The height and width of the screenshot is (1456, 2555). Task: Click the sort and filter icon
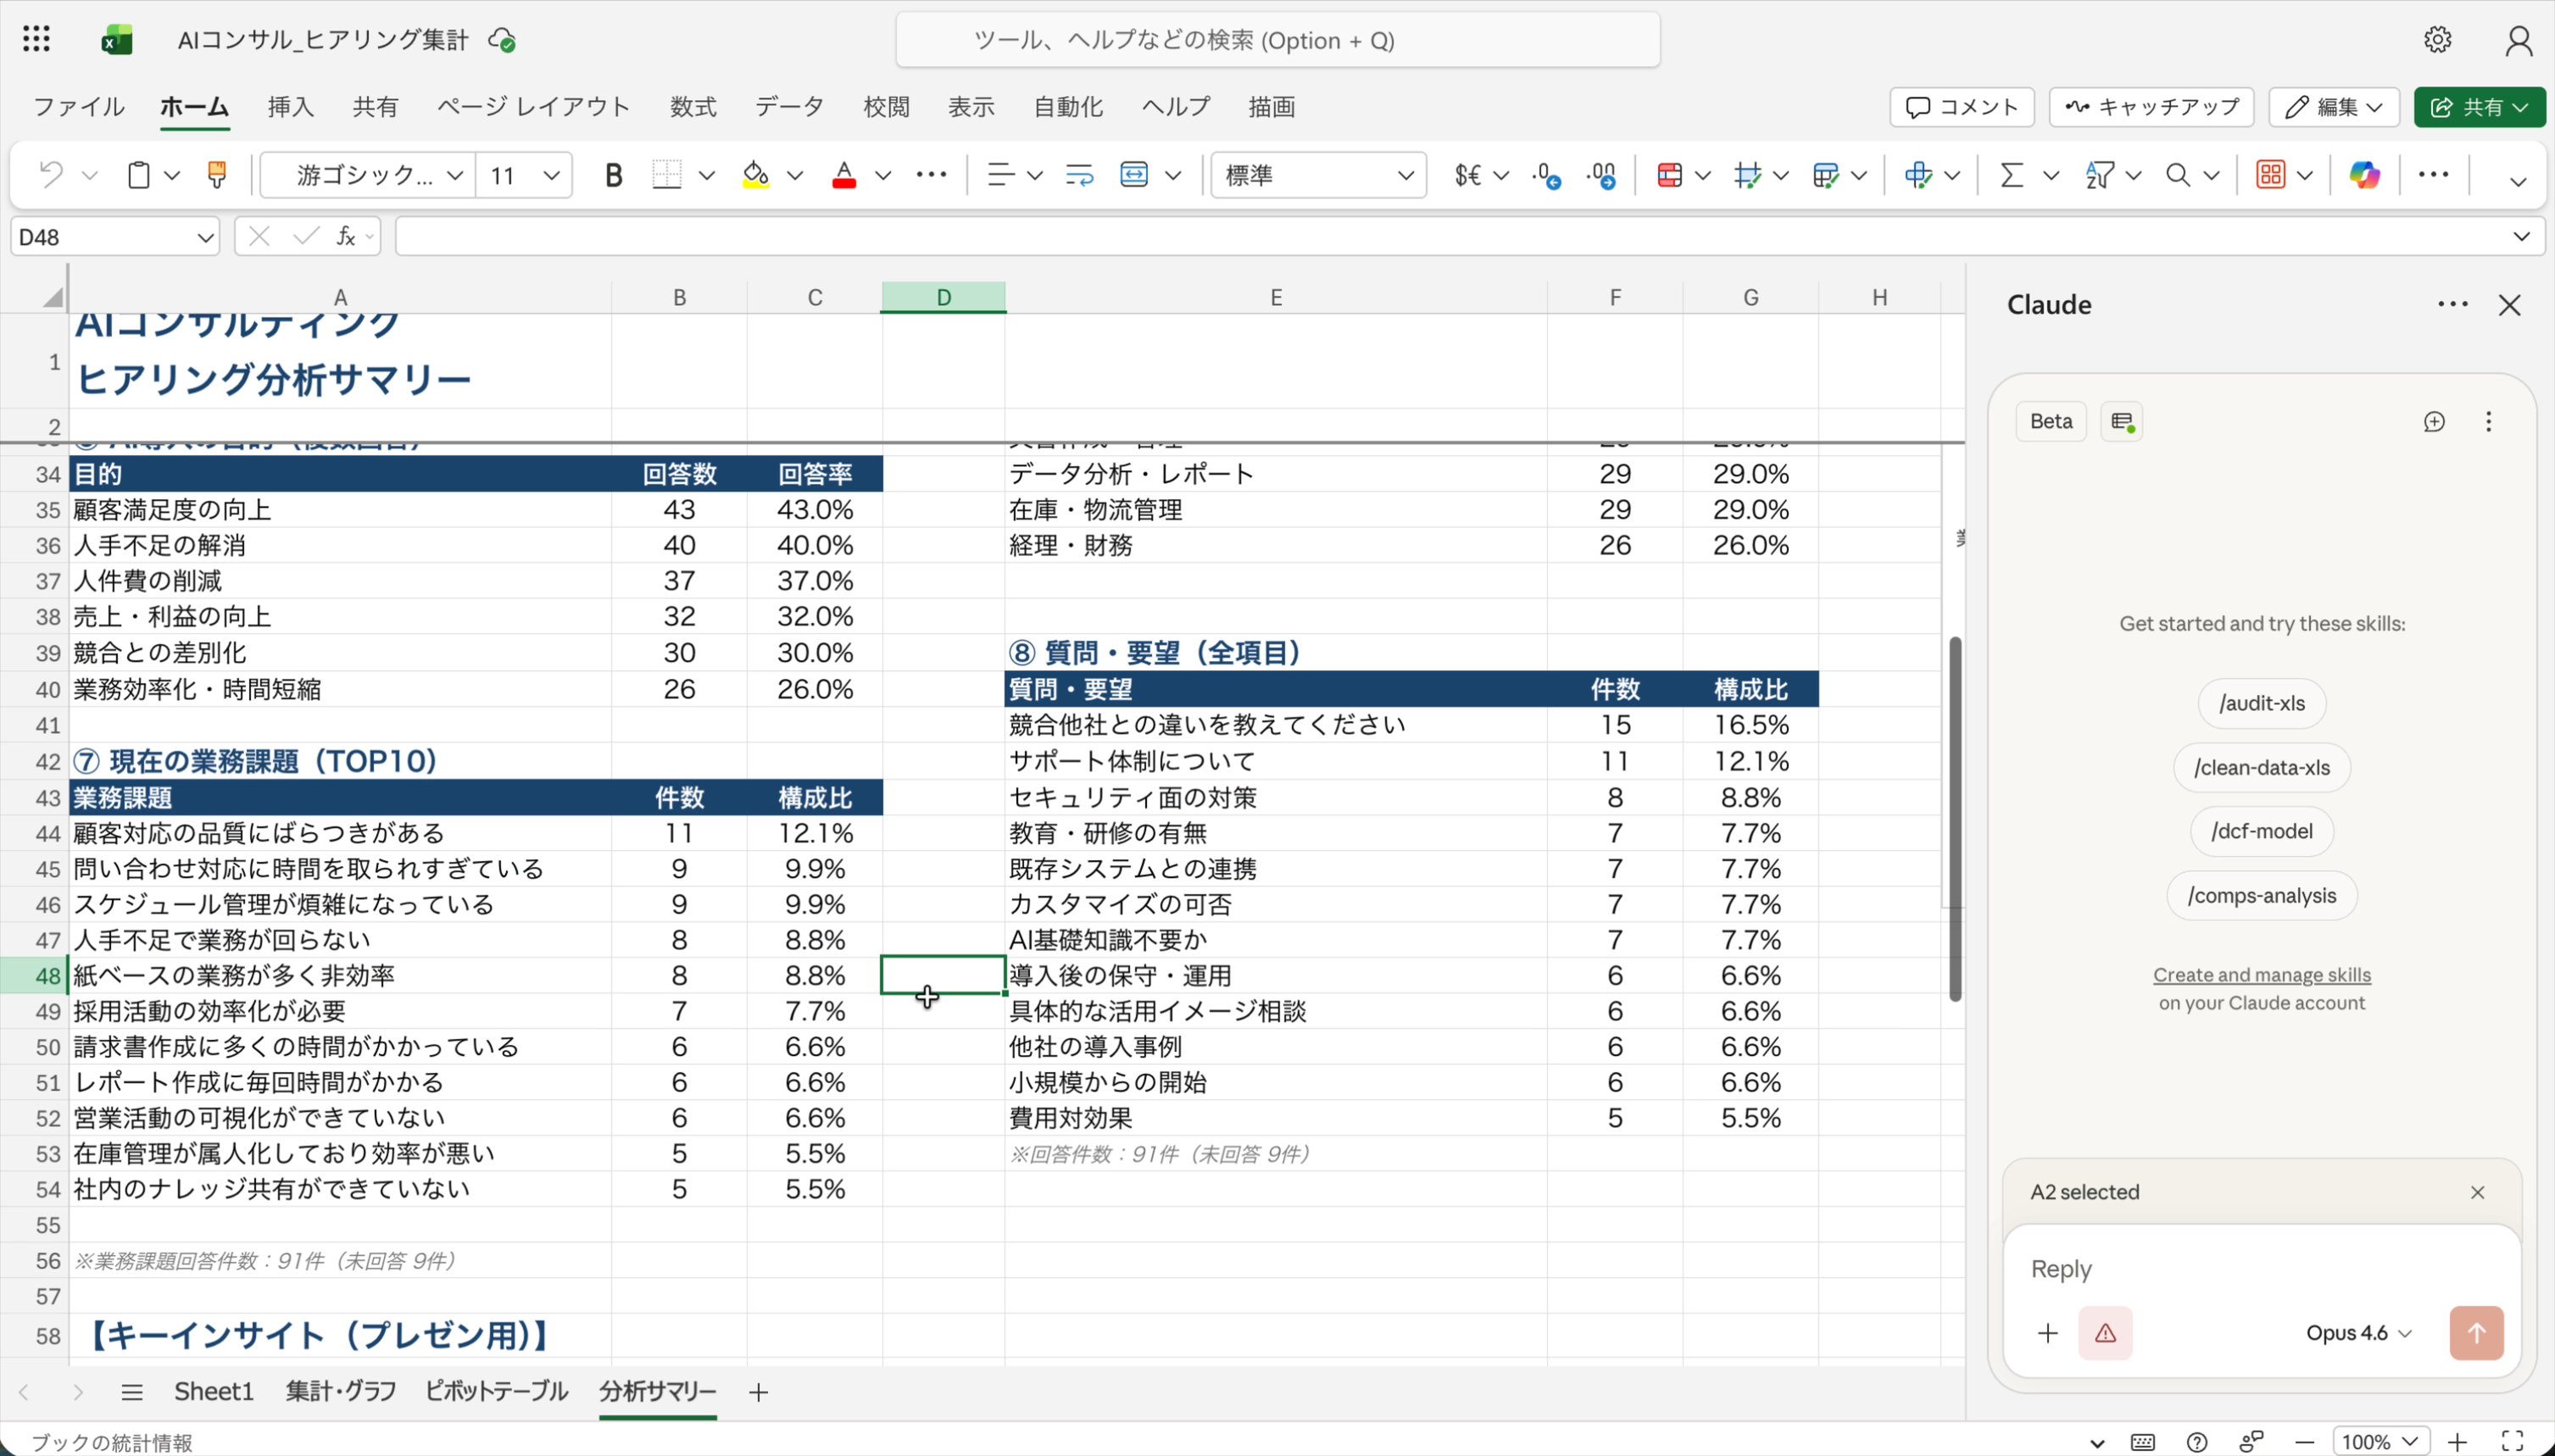coord(2099,175)
